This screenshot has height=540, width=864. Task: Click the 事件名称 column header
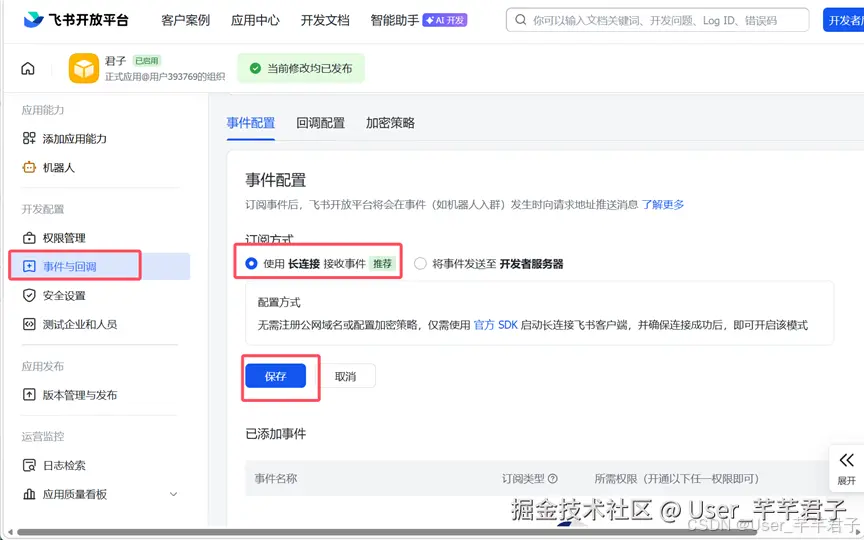(276, 478)
